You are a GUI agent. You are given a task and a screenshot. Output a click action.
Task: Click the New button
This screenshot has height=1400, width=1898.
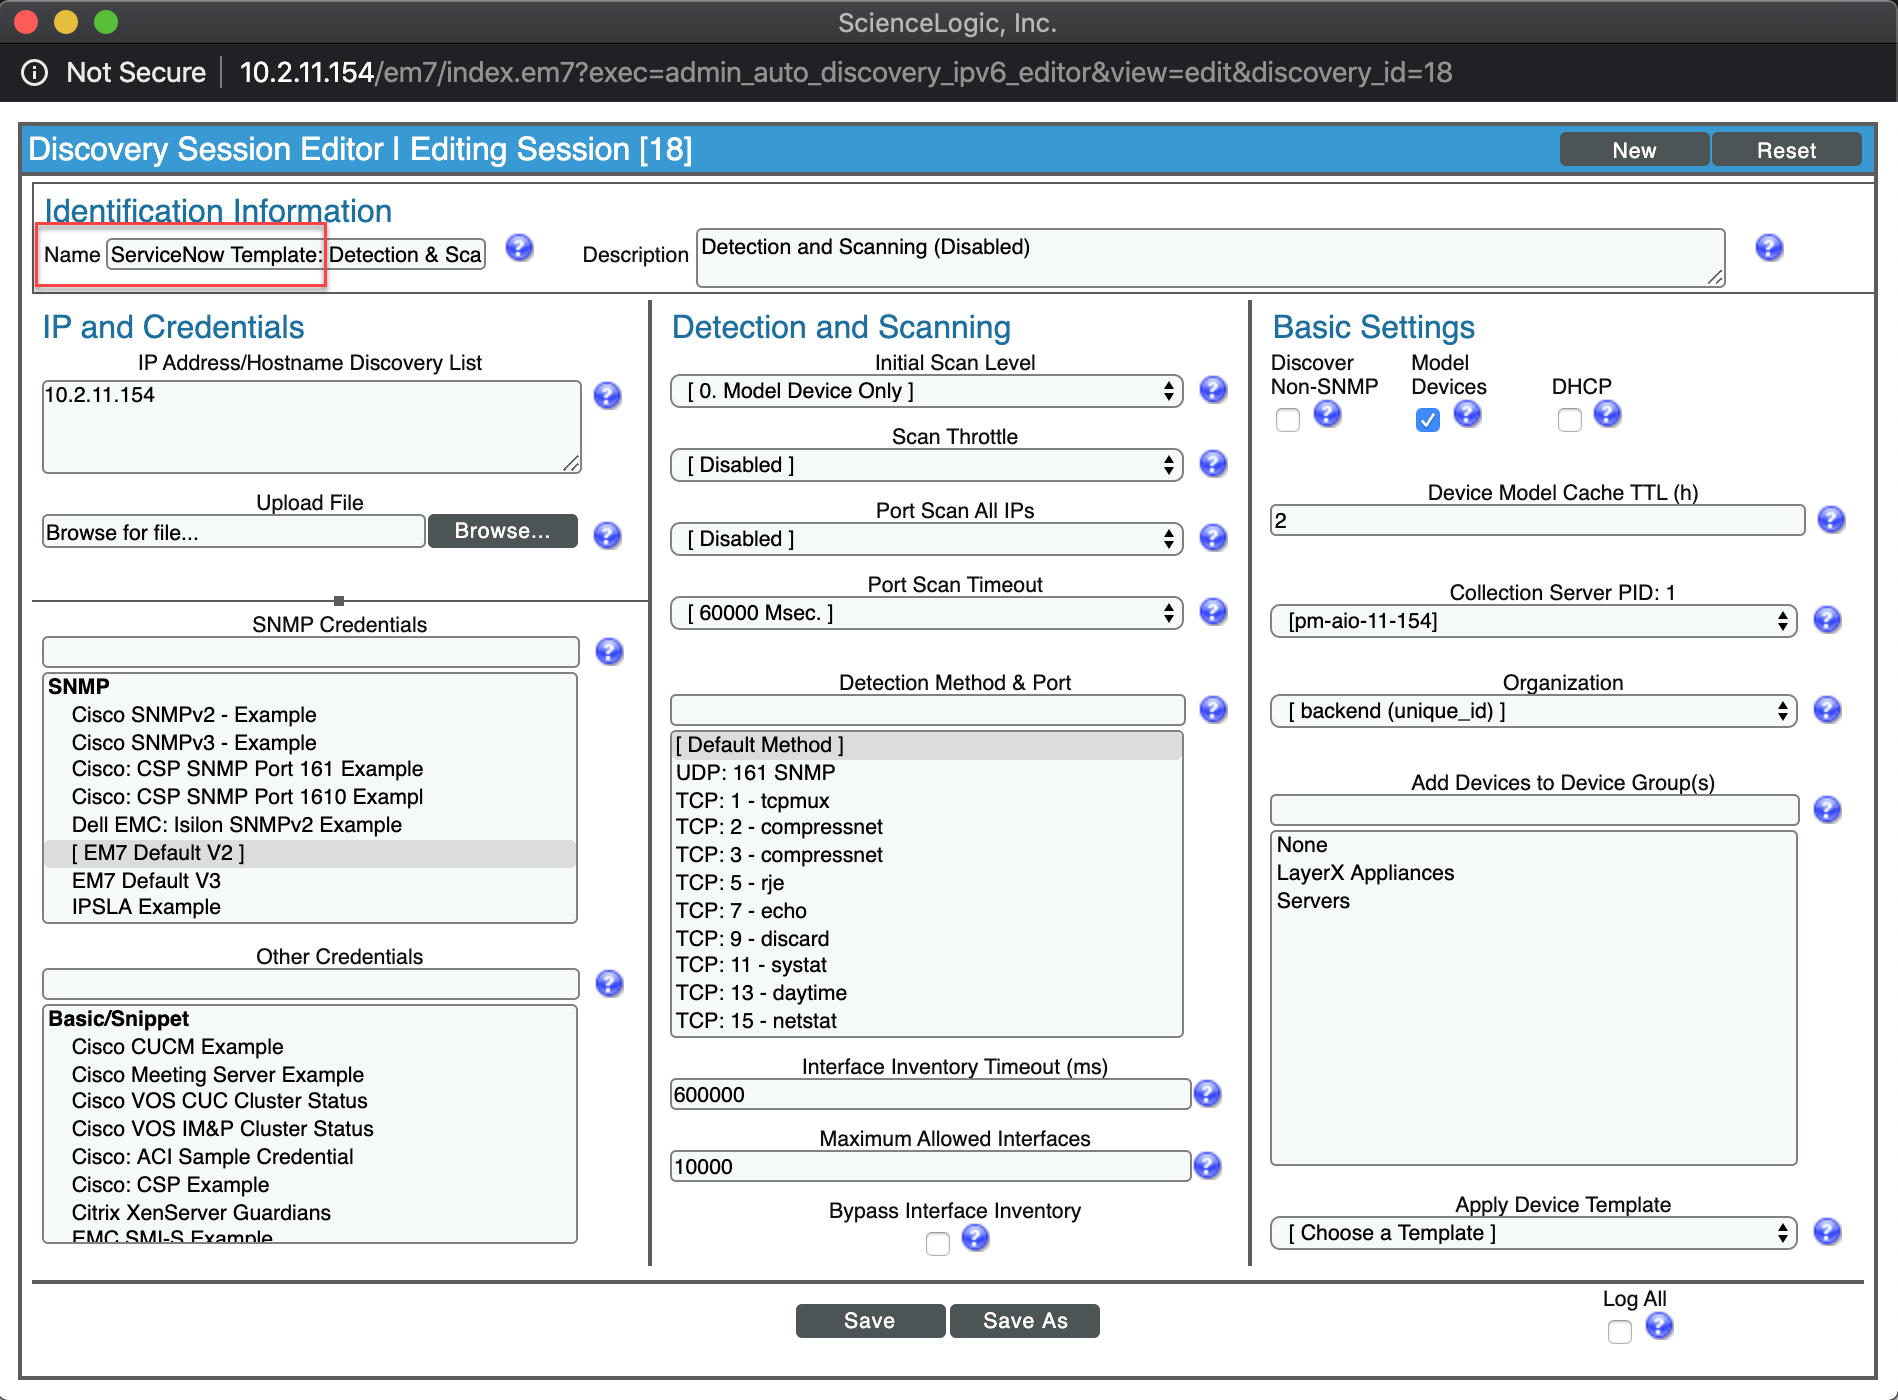tap(1633, 149)
